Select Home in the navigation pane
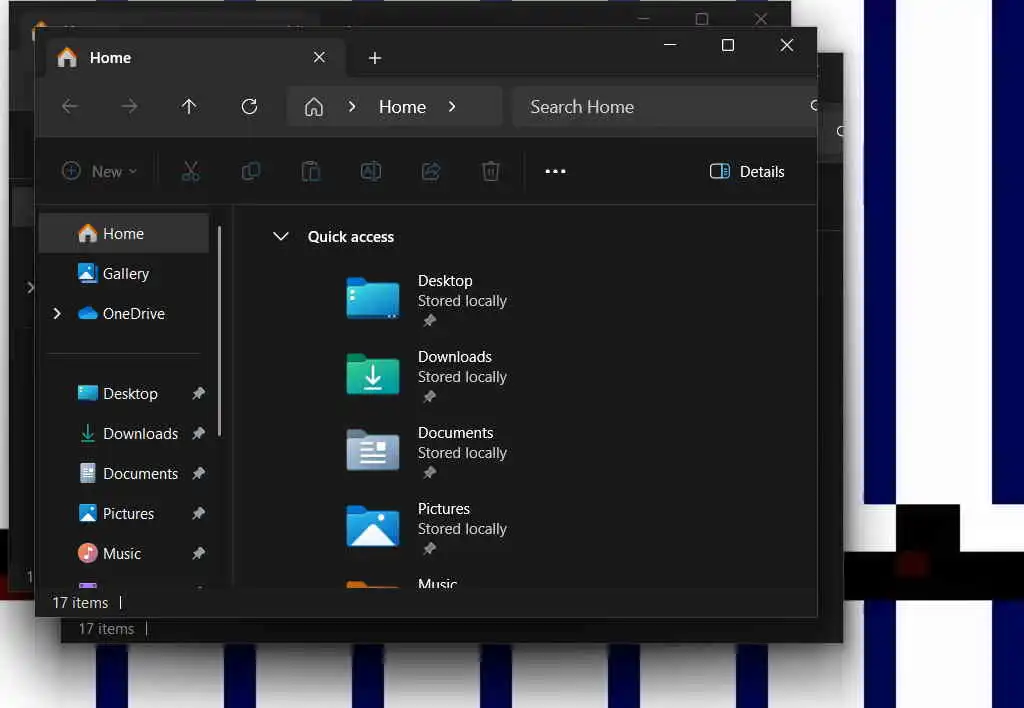 click(124, 233)
